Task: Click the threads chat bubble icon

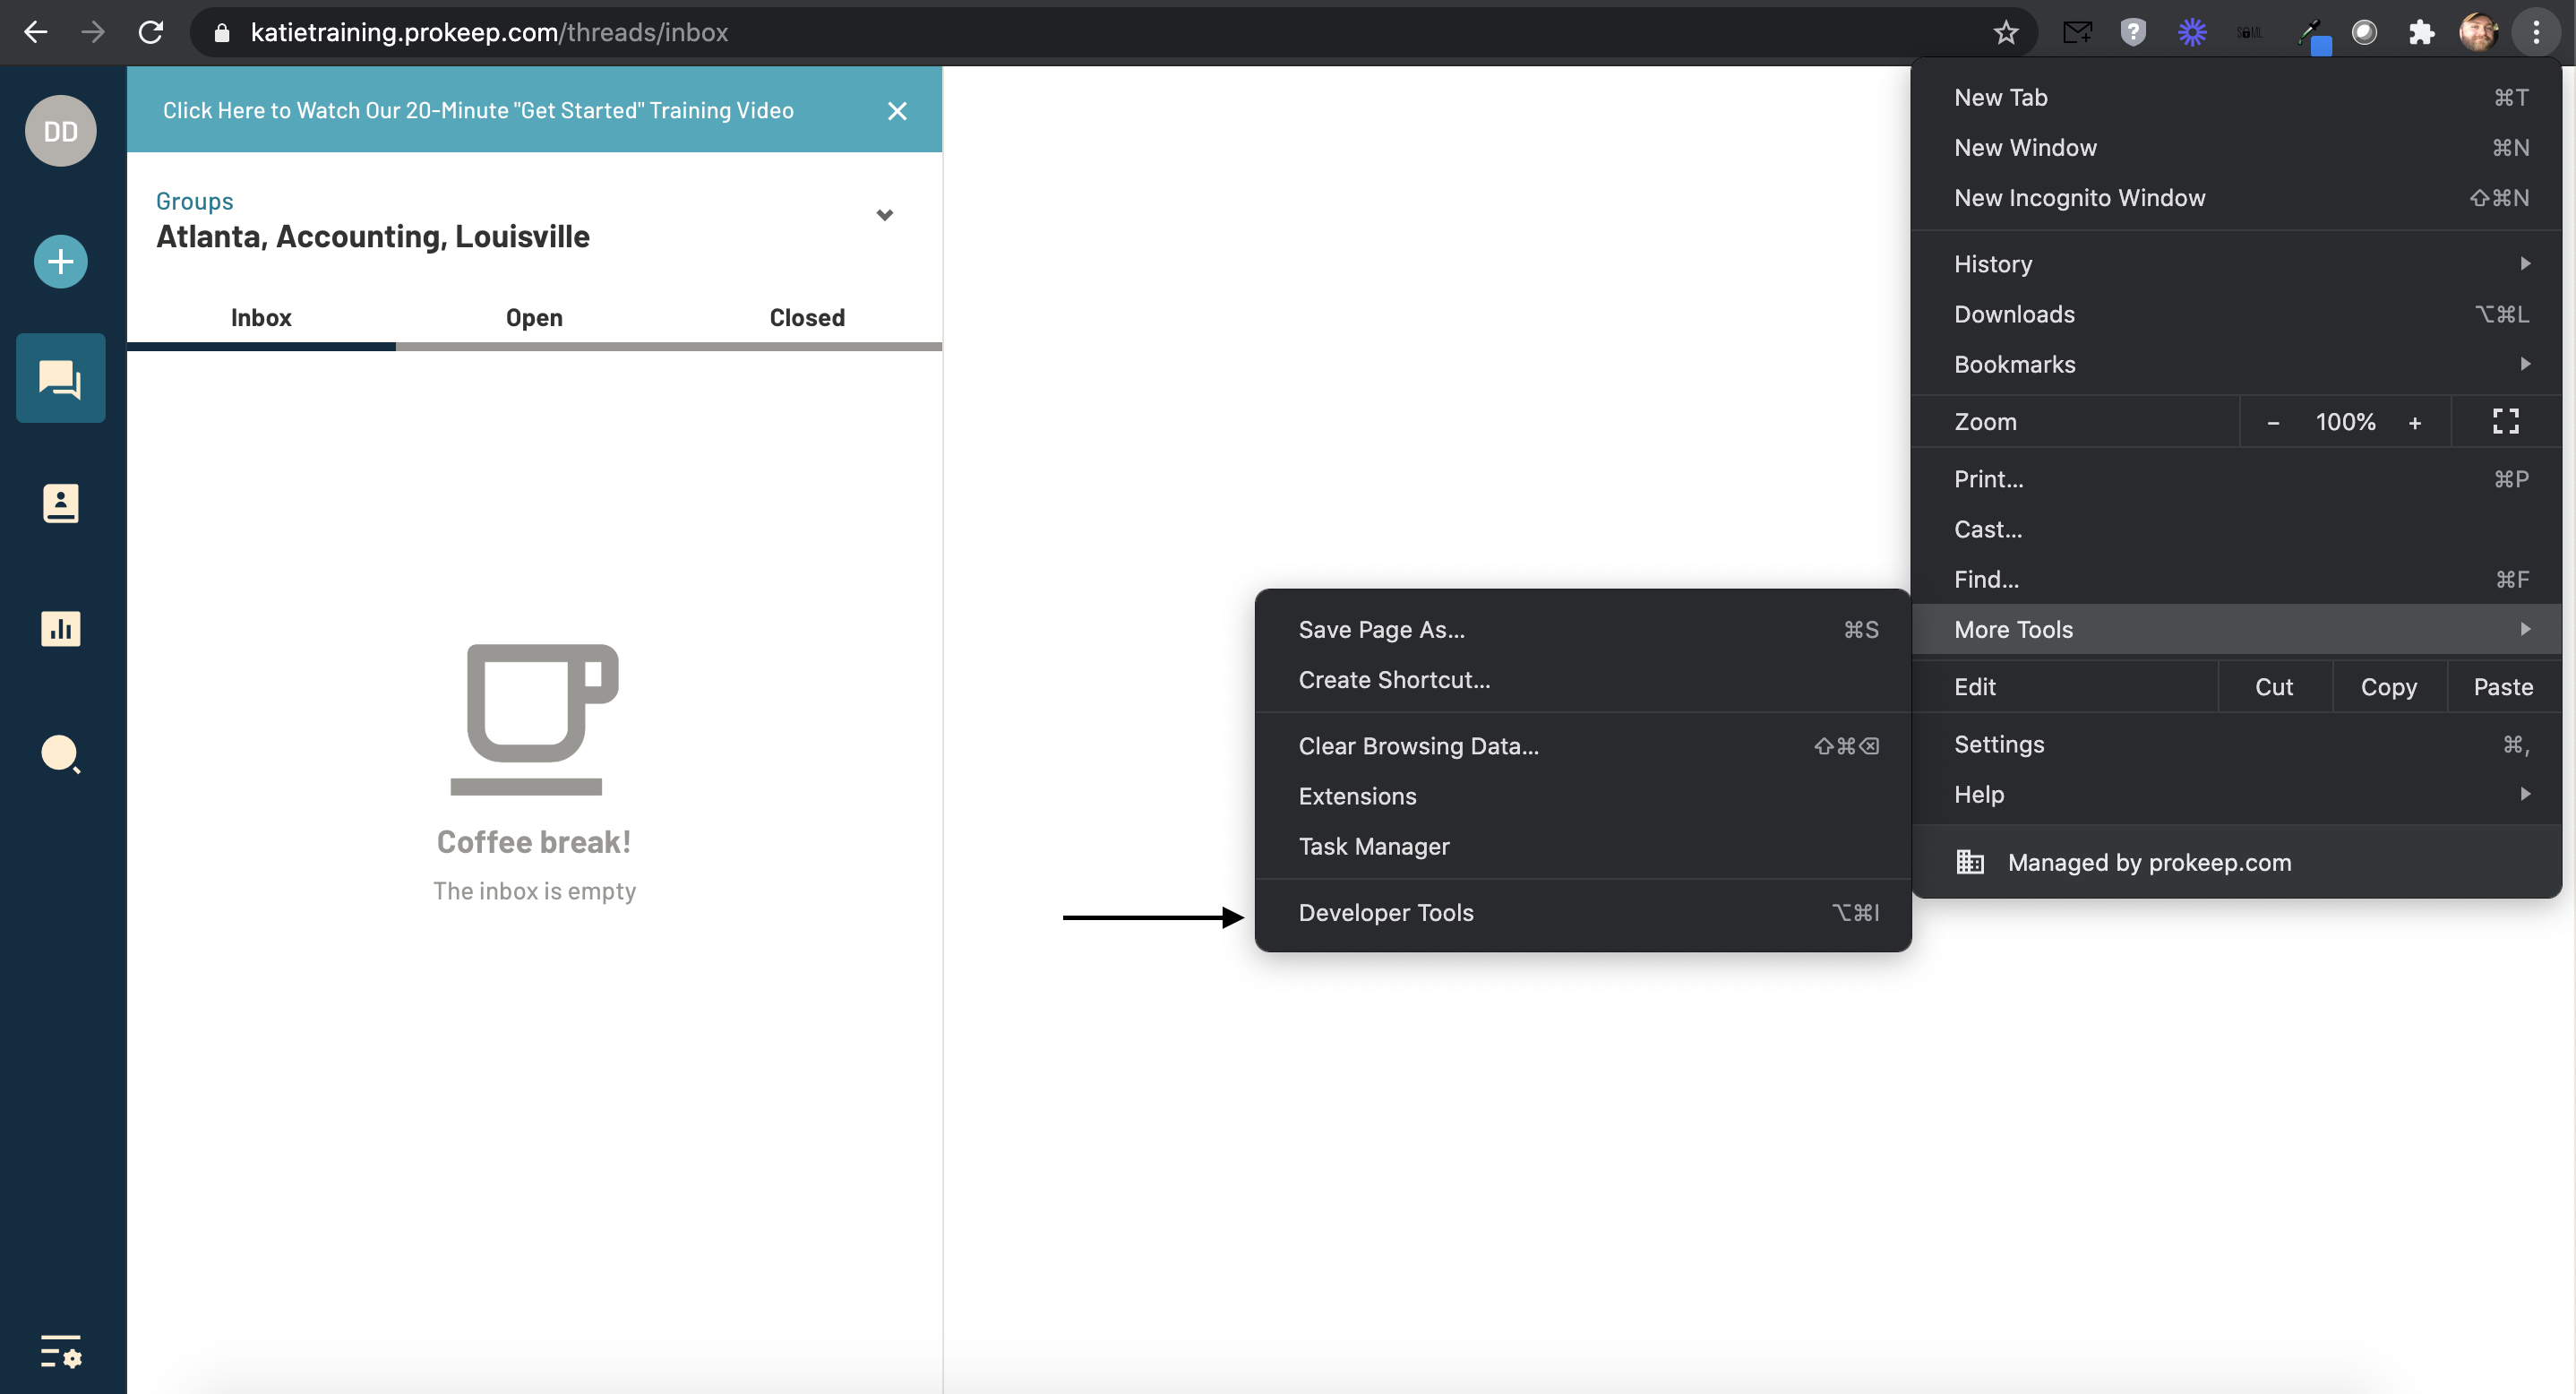Action: pyautogui.click(x=60, y=379)
